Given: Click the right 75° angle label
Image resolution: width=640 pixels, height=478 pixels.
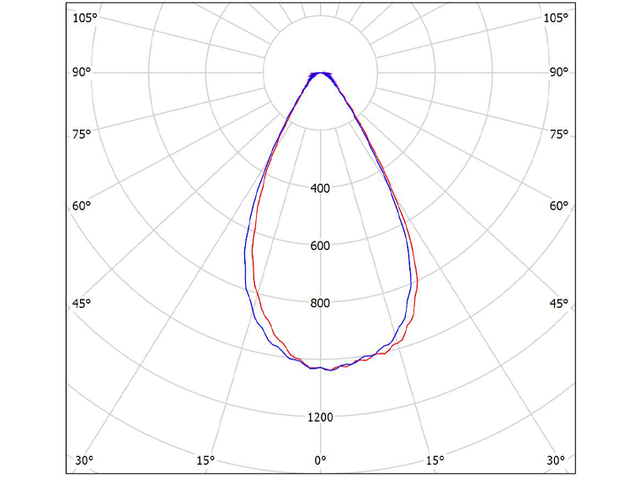Looking at the screenshot, I should pos(559,134).
